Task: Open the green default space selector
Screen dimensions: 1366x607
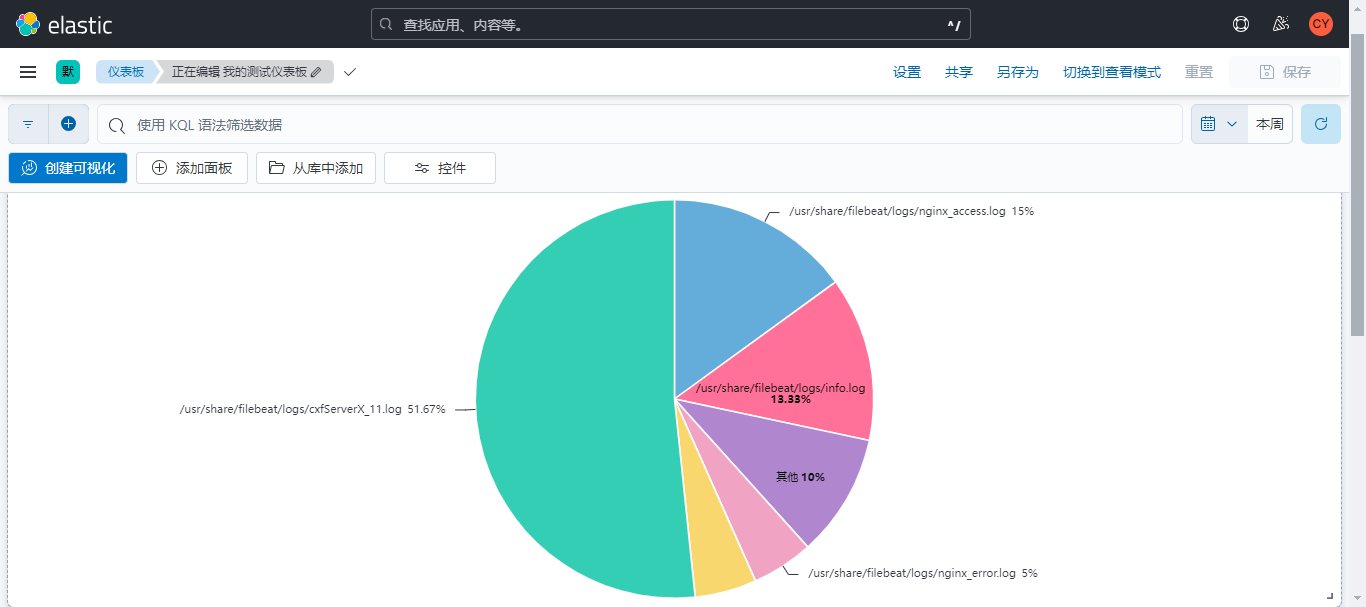Action: (x=68, y=72)
